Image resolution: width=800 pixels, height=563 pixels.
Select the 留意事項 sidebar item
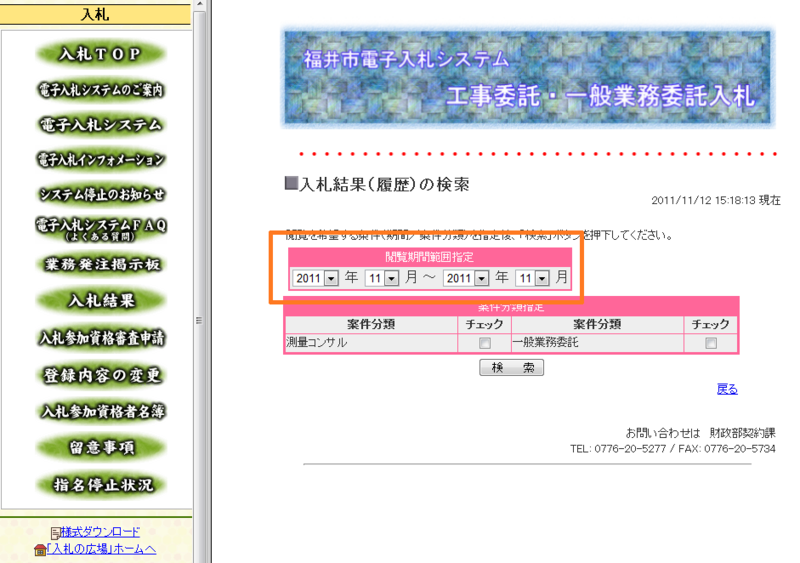102,448
